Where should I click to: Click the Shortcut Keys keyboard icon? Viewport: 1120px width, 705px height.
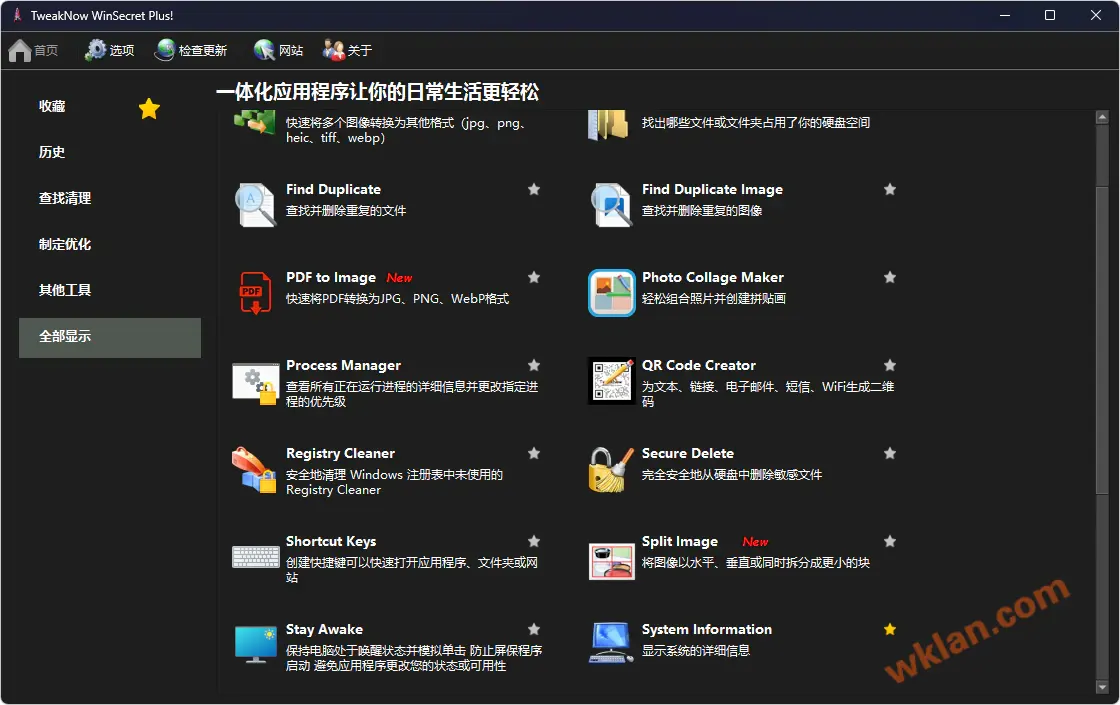(255, 556)
